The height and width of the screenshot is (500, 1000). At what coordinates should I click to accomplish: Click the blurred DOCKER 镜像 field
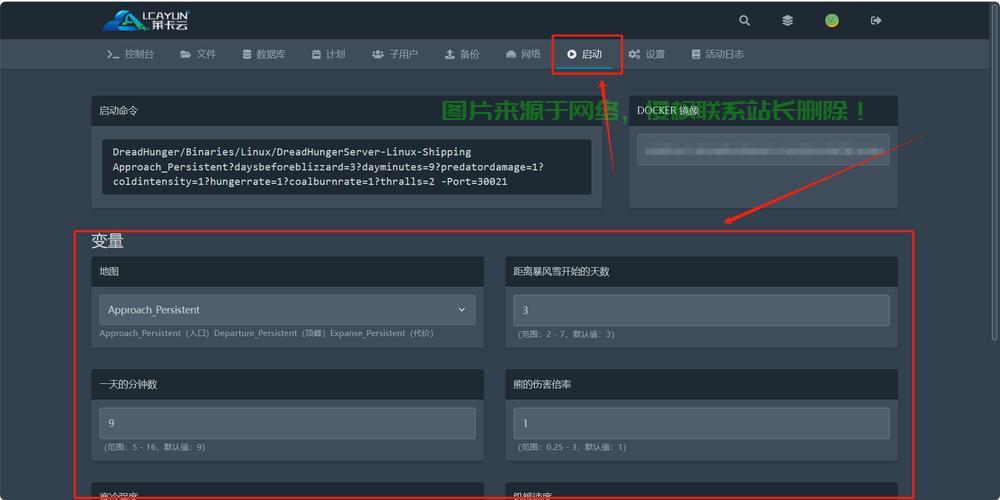coord(763,151)
